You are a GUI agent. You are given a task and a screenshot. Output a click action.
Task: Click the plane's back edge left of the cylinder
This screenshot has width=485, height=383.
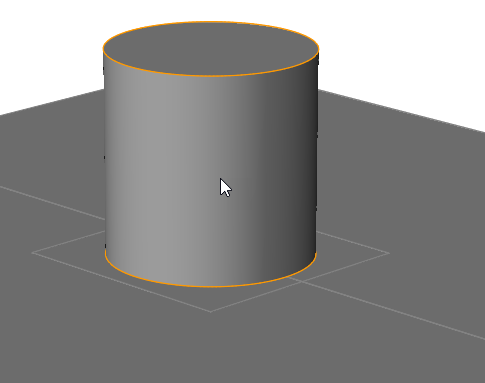[x=52, y=102]
